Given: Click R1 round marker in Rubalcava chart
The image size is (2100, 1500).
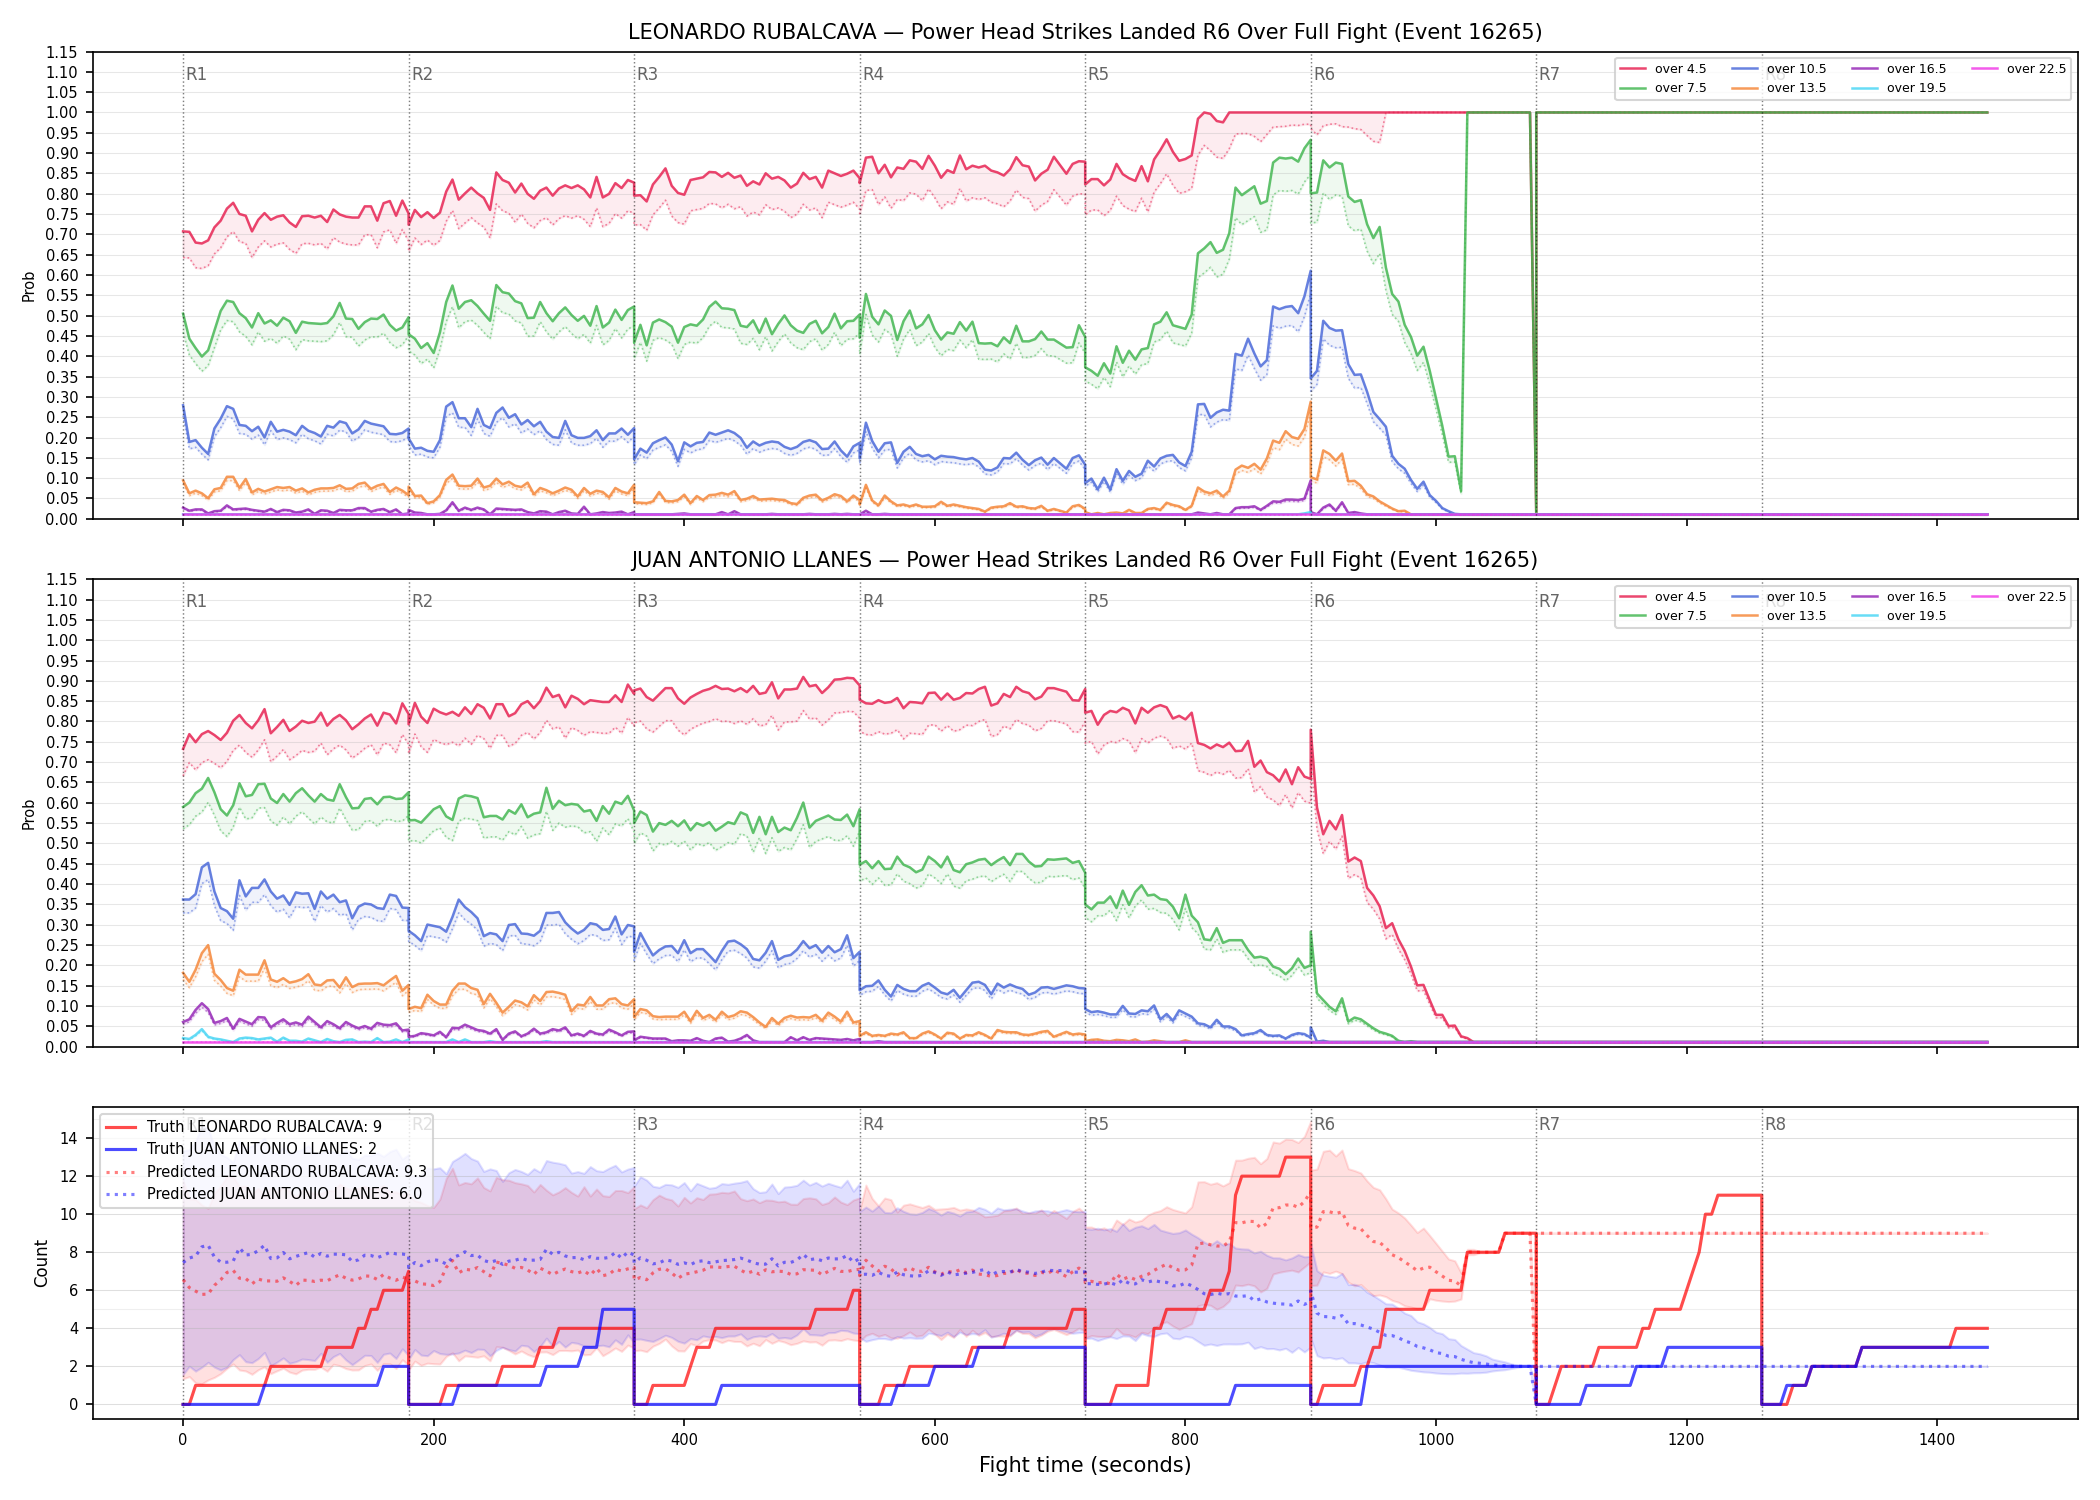Looking at the screenshot, I should [x=196, y=74].
